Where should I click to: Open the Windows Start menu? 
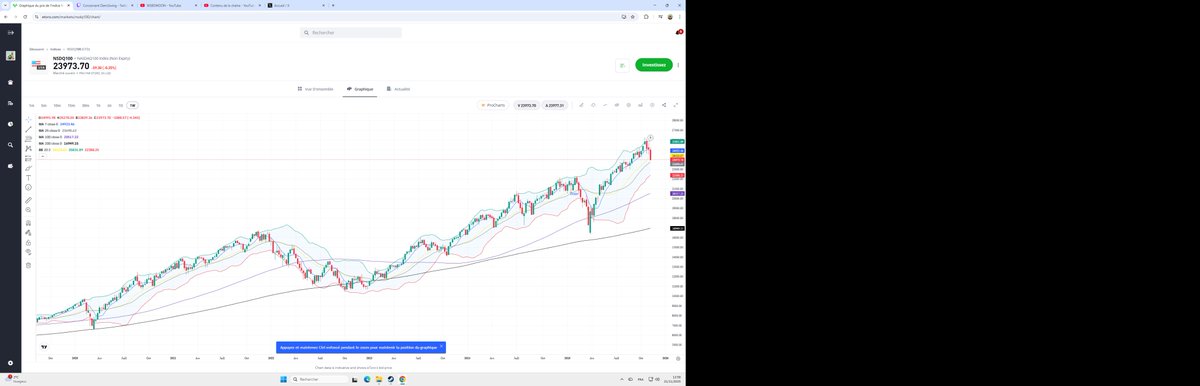283,379
